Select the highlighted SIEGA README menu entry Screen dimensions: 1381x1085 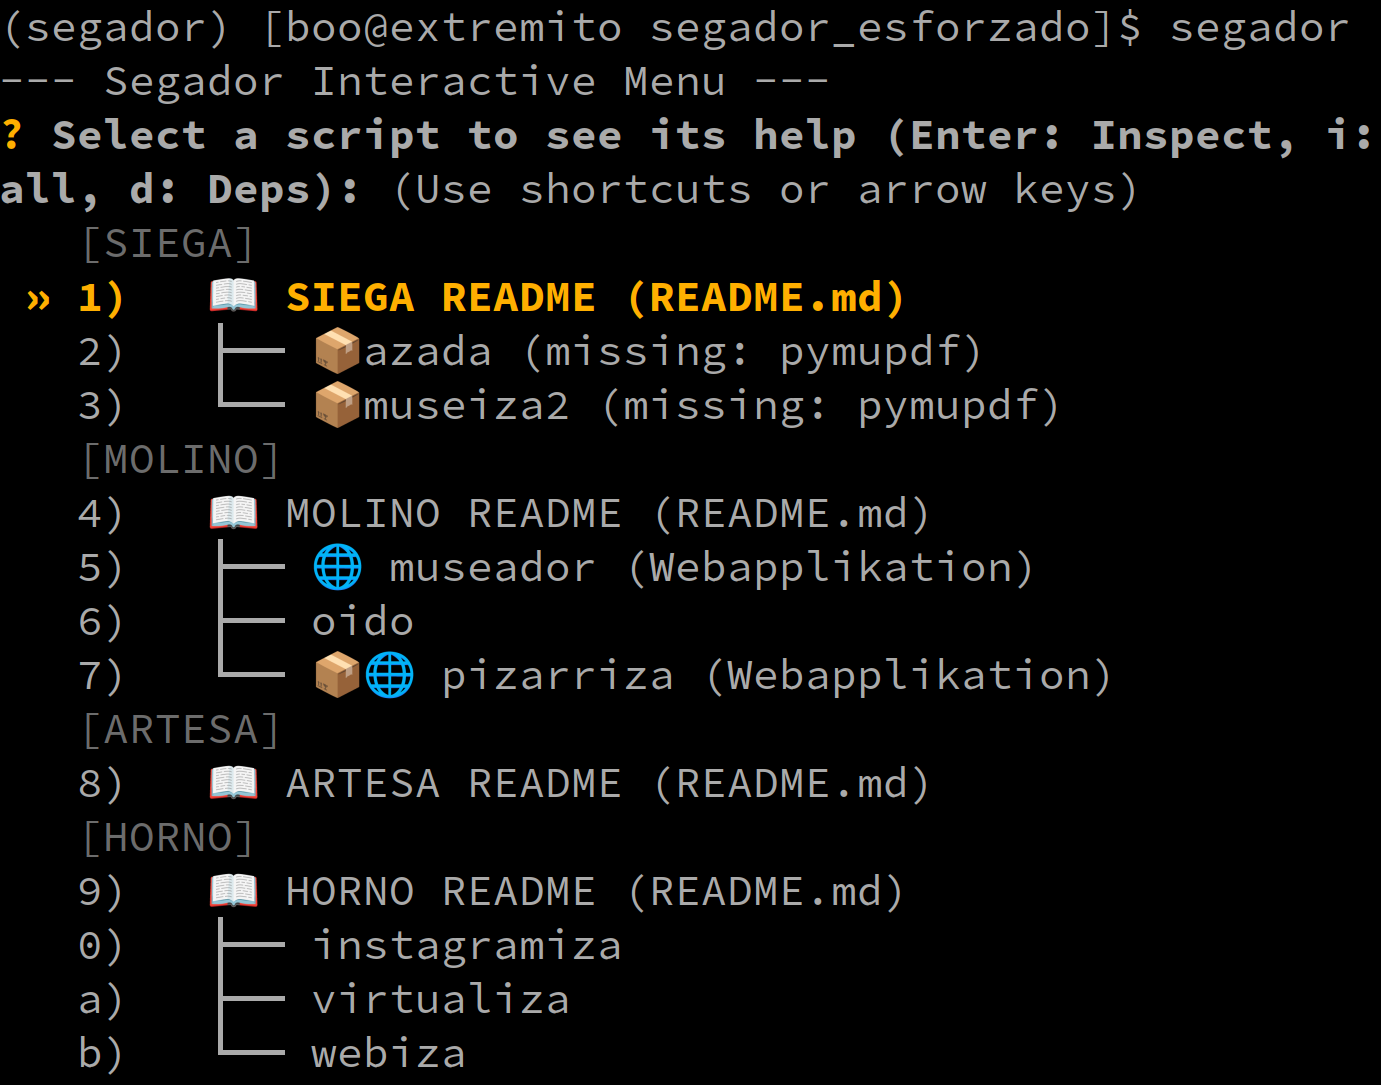pyautogui.click(x=595, y=298)
